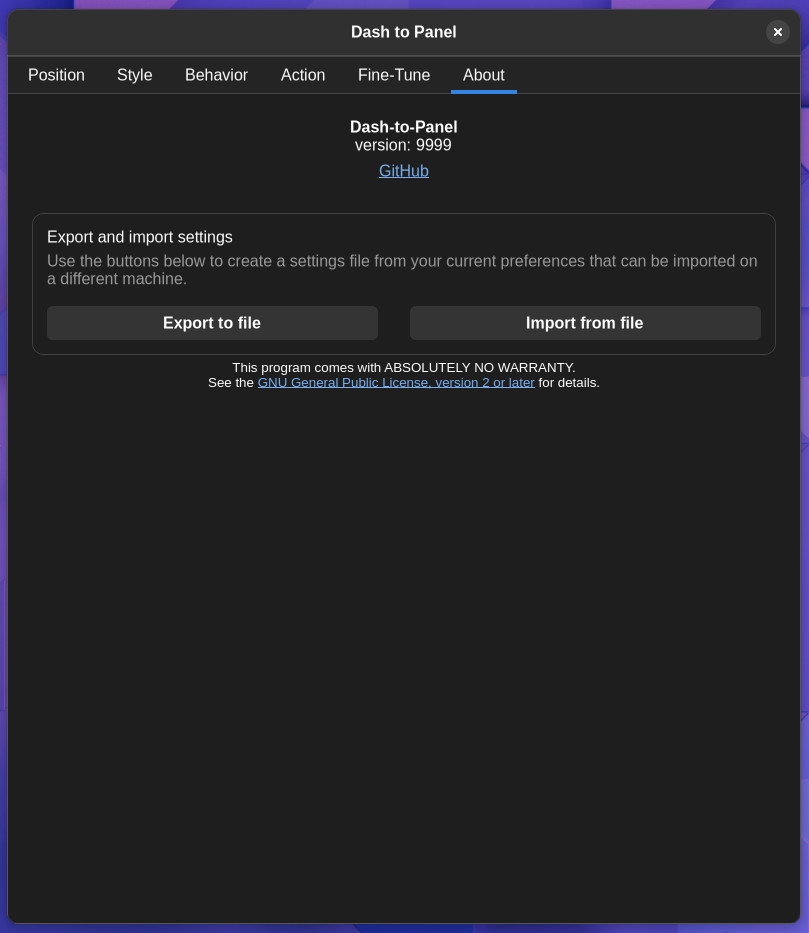The height and width of the screenshot is (933, 809).
Task: Click the 'version: 9999' text
Action: (x=403, y=145)
